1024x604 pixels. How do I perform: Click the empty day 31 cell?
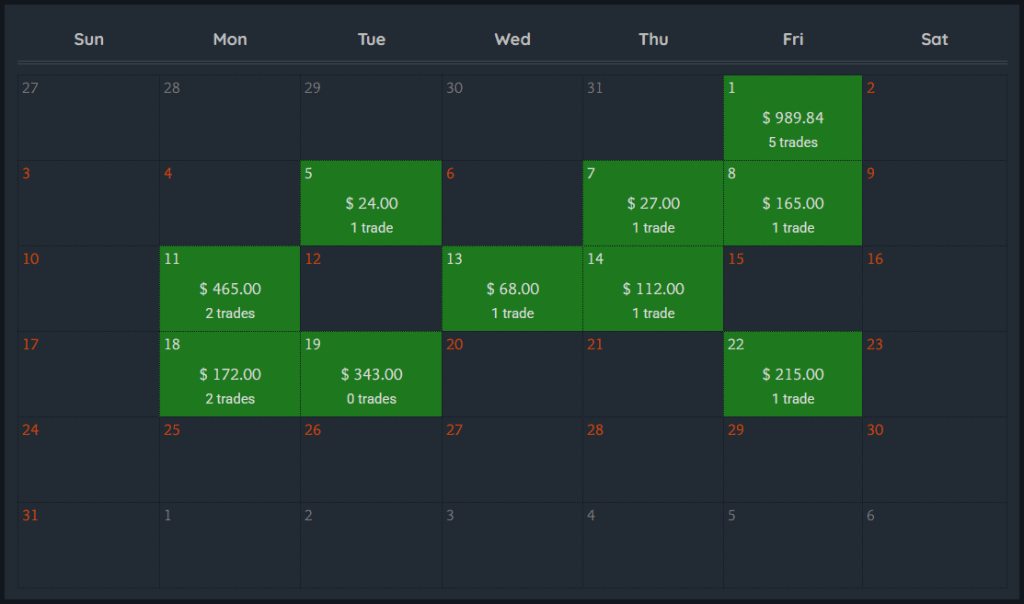pyautogui.click(x=89, y=545)
